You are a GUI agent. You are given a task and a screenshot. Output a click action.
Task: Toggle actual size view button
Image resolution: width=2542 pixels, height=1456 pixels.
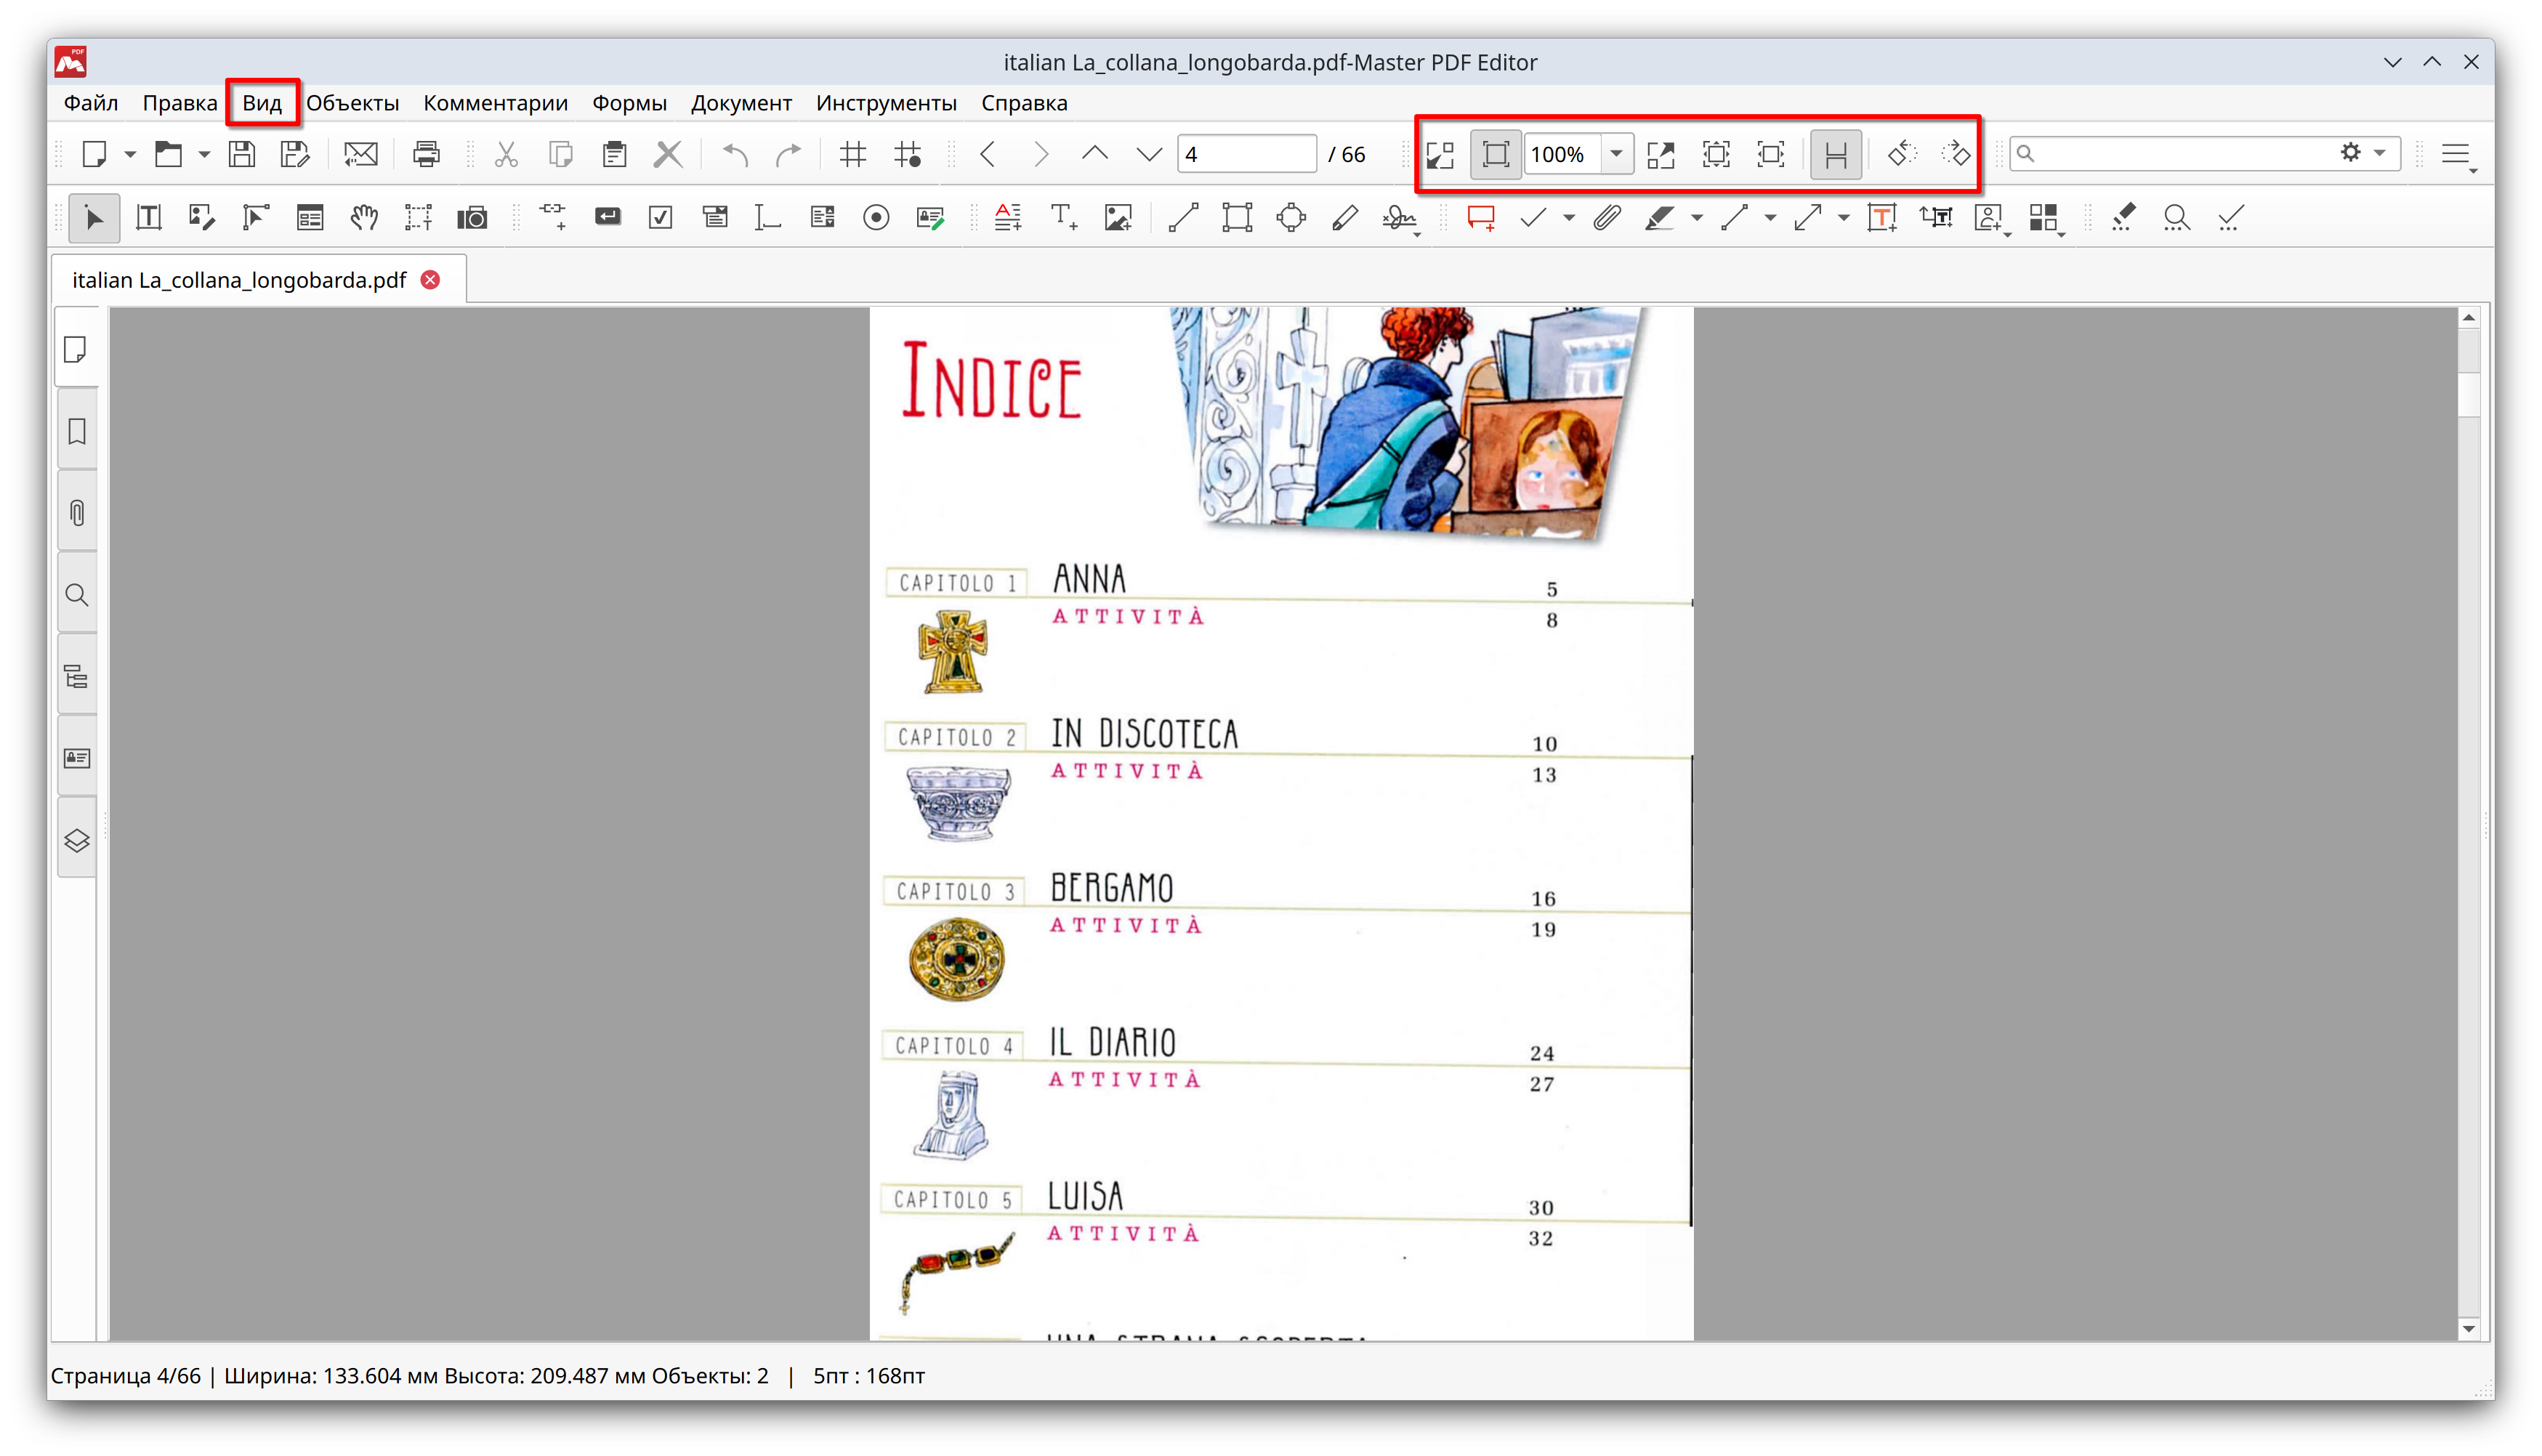coord(1495,154)
